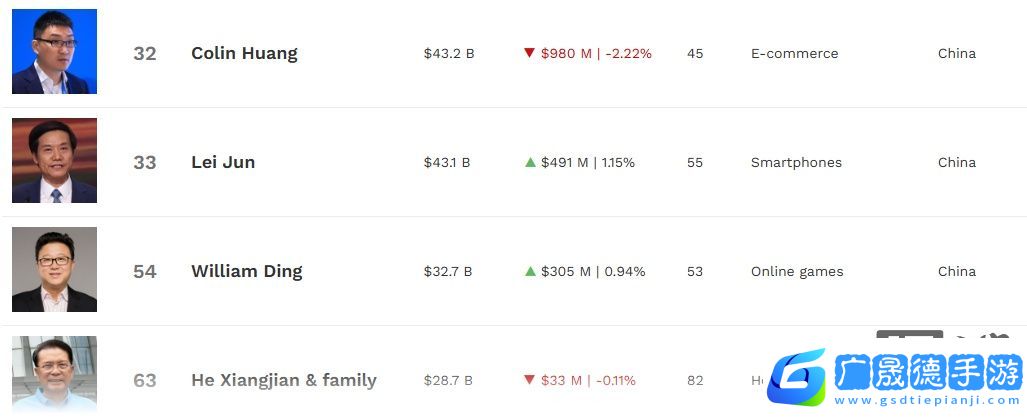Screen dimensions: 1027x420
Task: Open Lei Jun's profile photo
Action: (54, 161)
